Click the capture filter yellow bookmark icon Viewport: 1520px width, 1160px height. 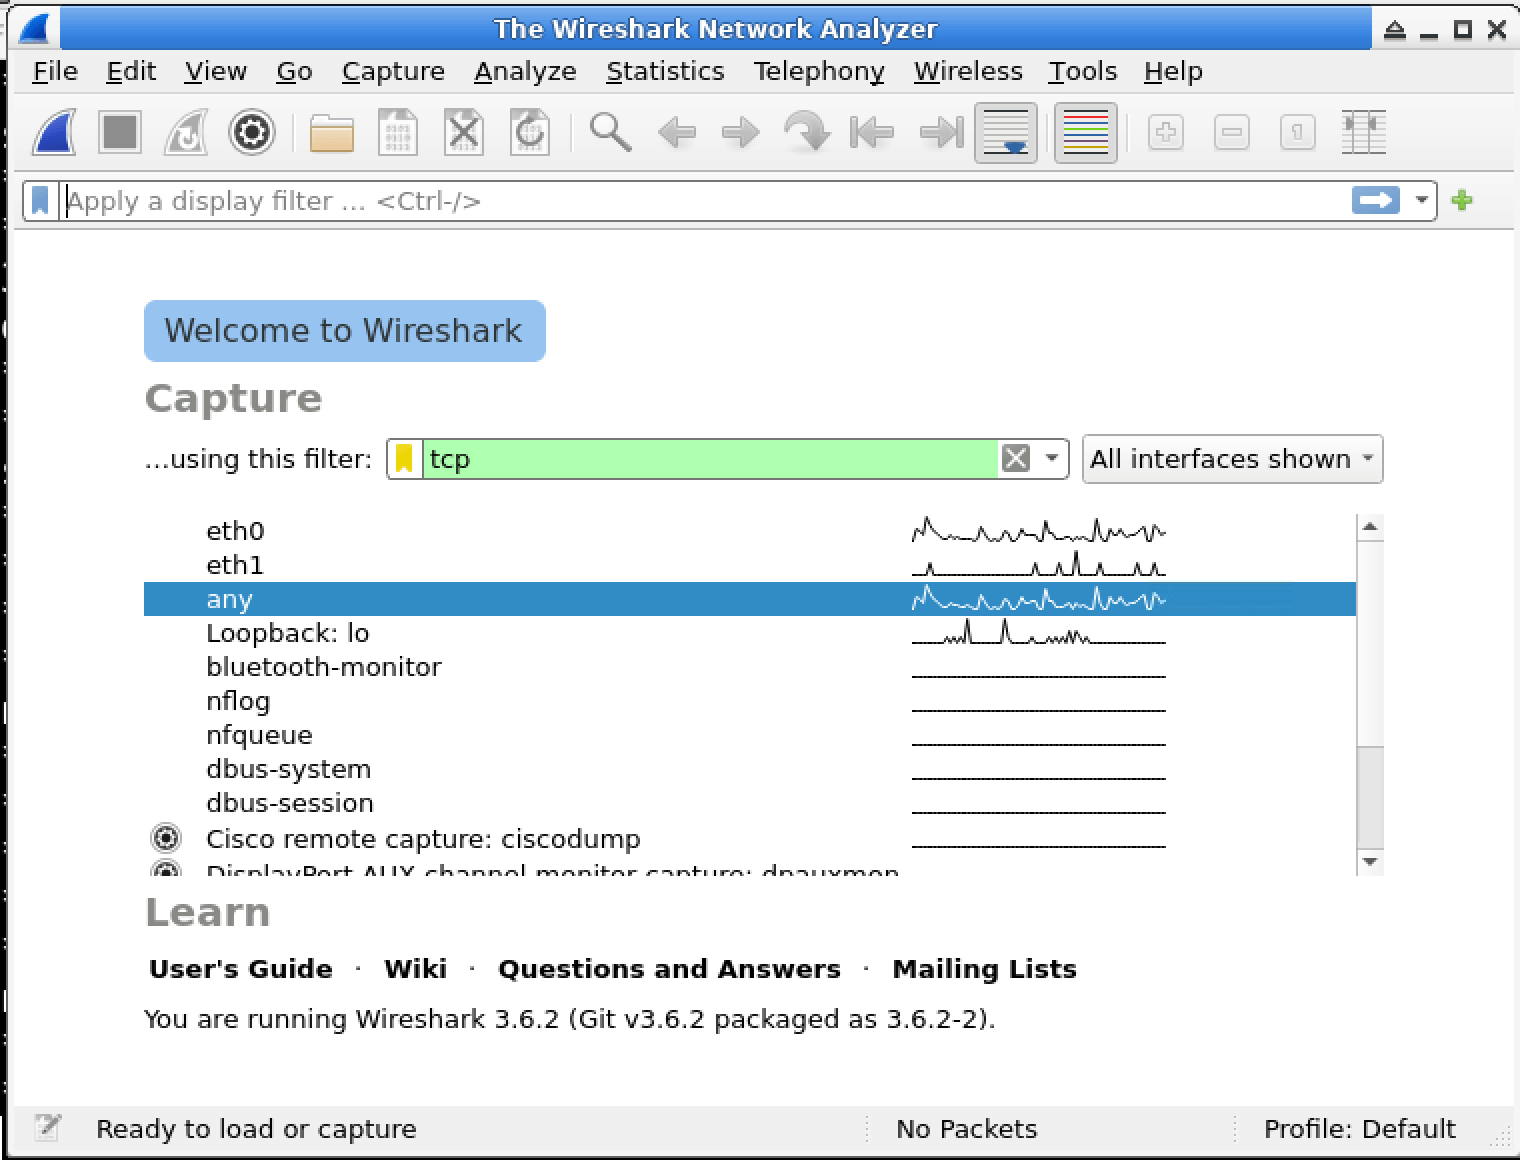404,459
